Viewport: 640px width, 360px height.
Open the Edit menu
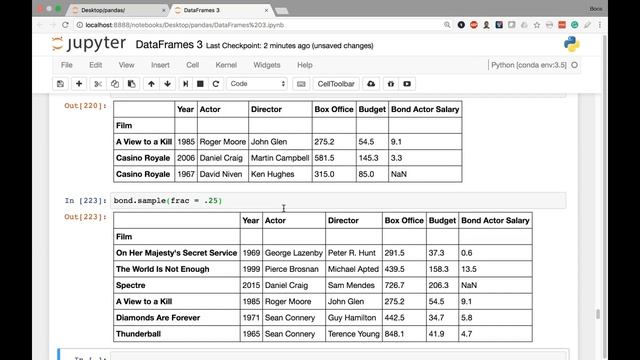click(96, 65)
